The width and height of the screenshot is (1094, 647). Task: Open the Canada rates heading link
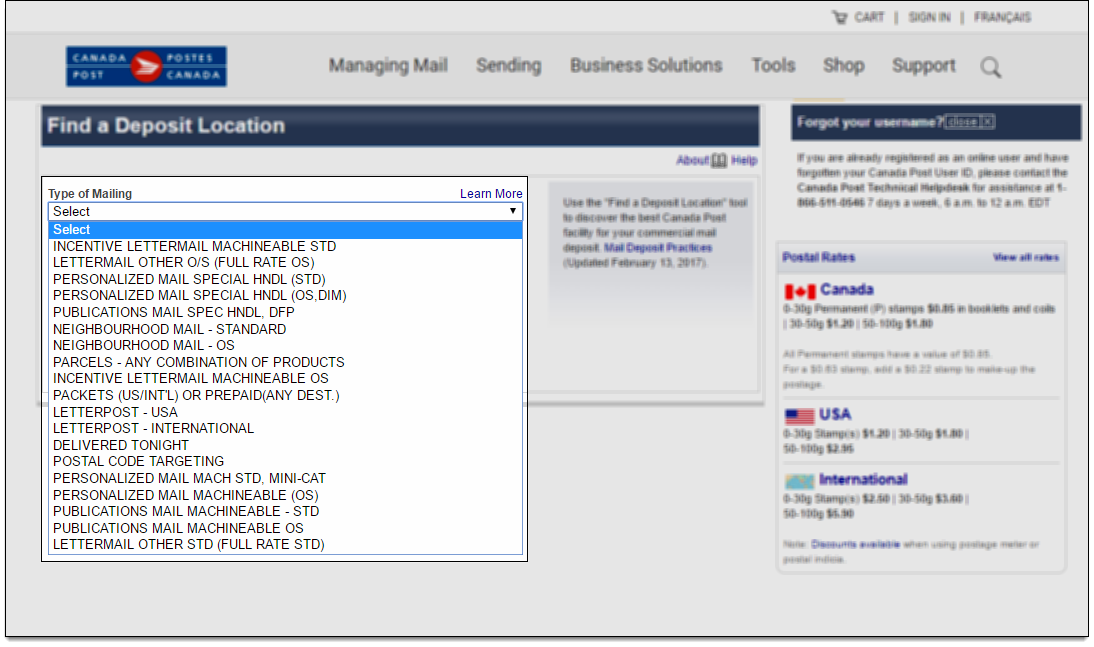pyautogui.click(x=846, y=290)
